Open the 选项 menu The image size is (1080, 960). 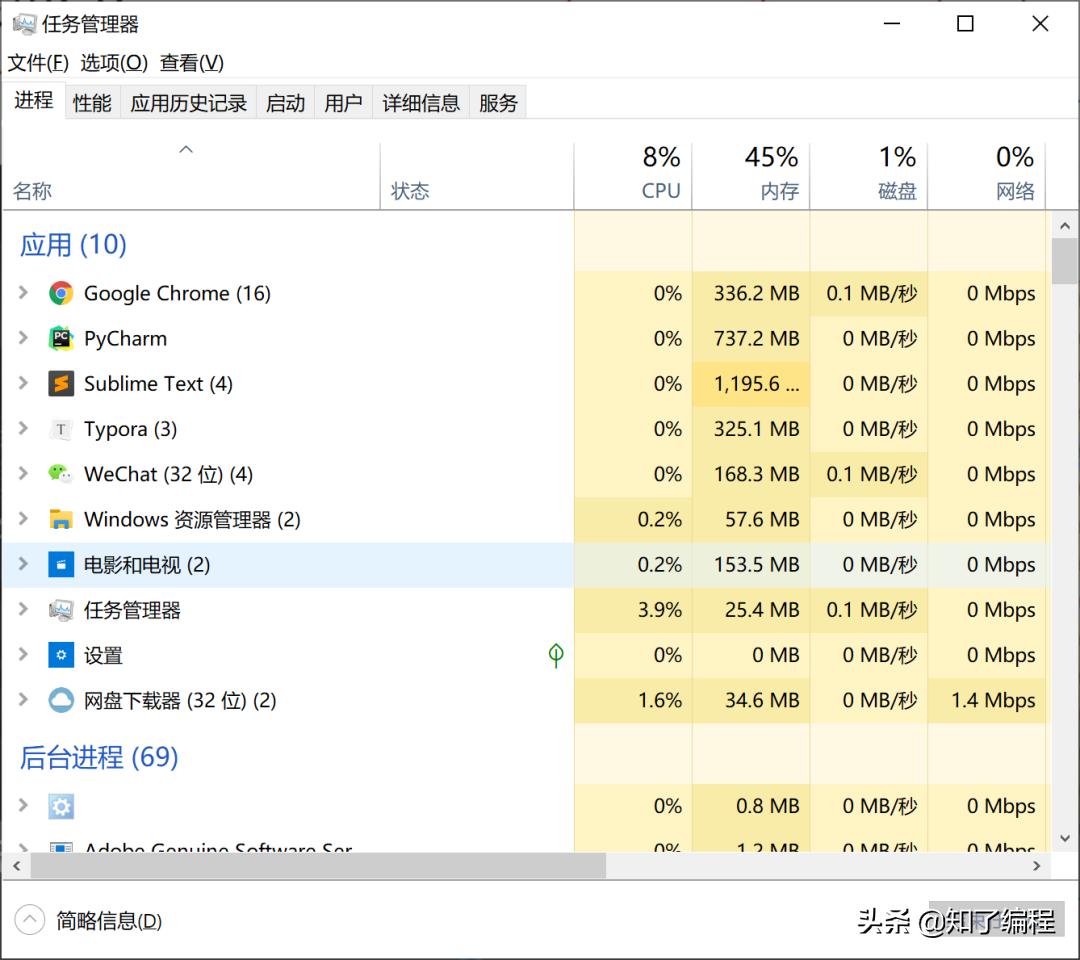pos(113,62)
